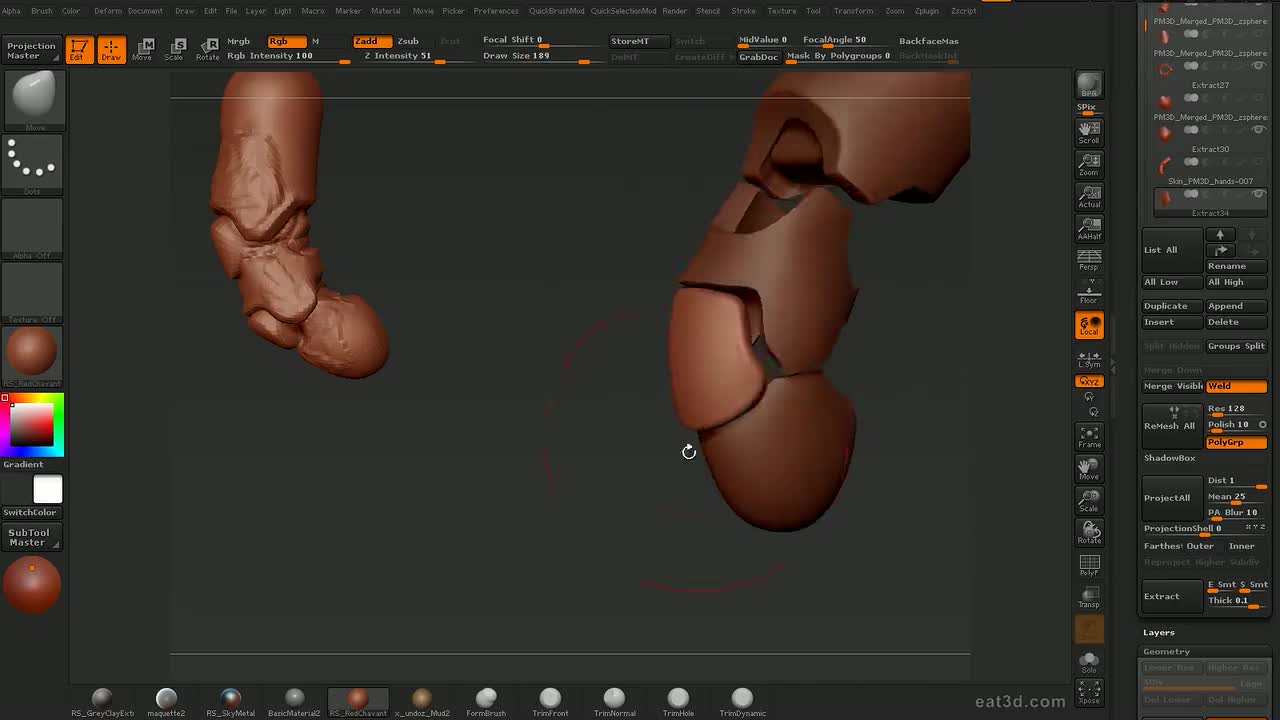Toggle L.Sym icon
Viewport: 1280px width, 720px height.
(1089, 358)
